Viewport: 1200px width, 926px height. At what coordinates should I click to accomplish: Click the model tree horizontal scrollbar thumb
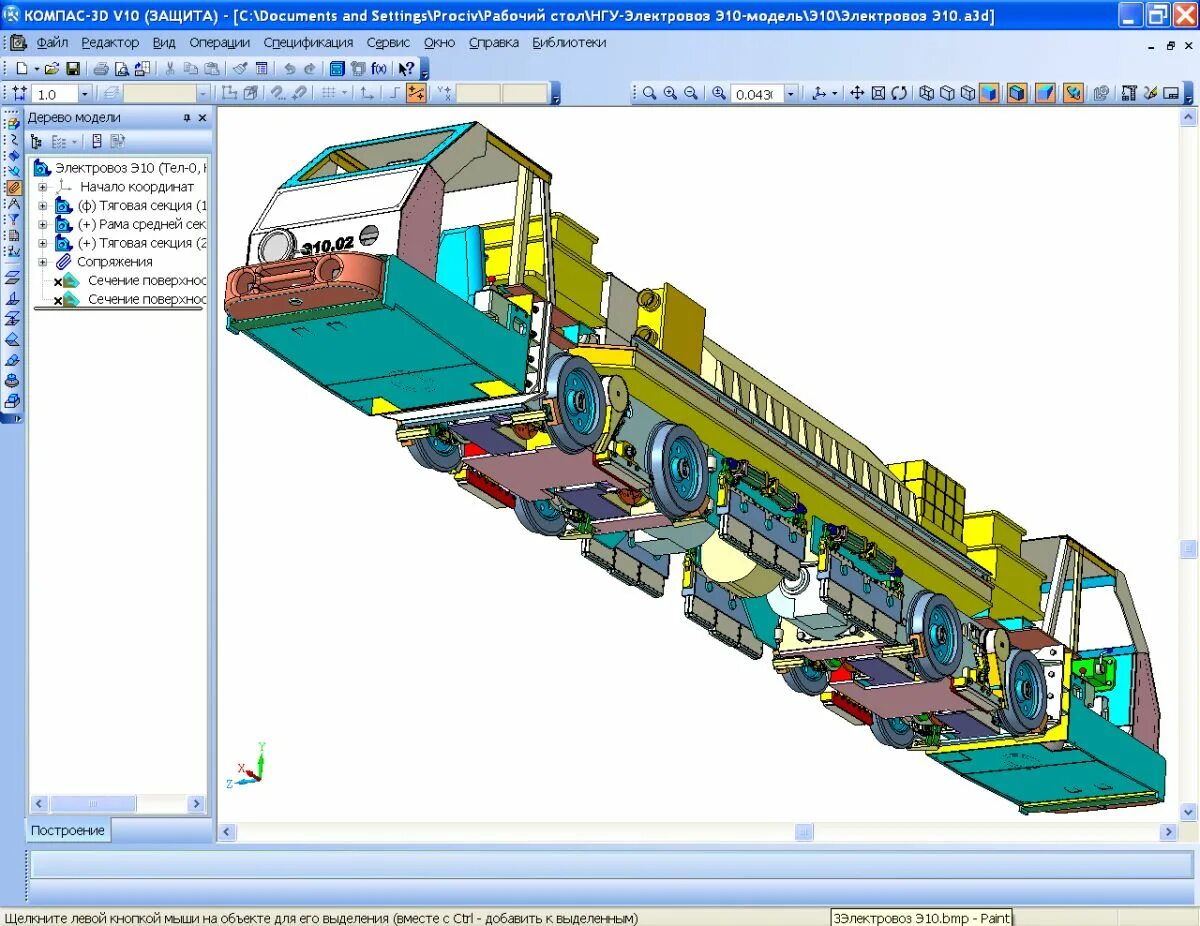pos(93,804)
